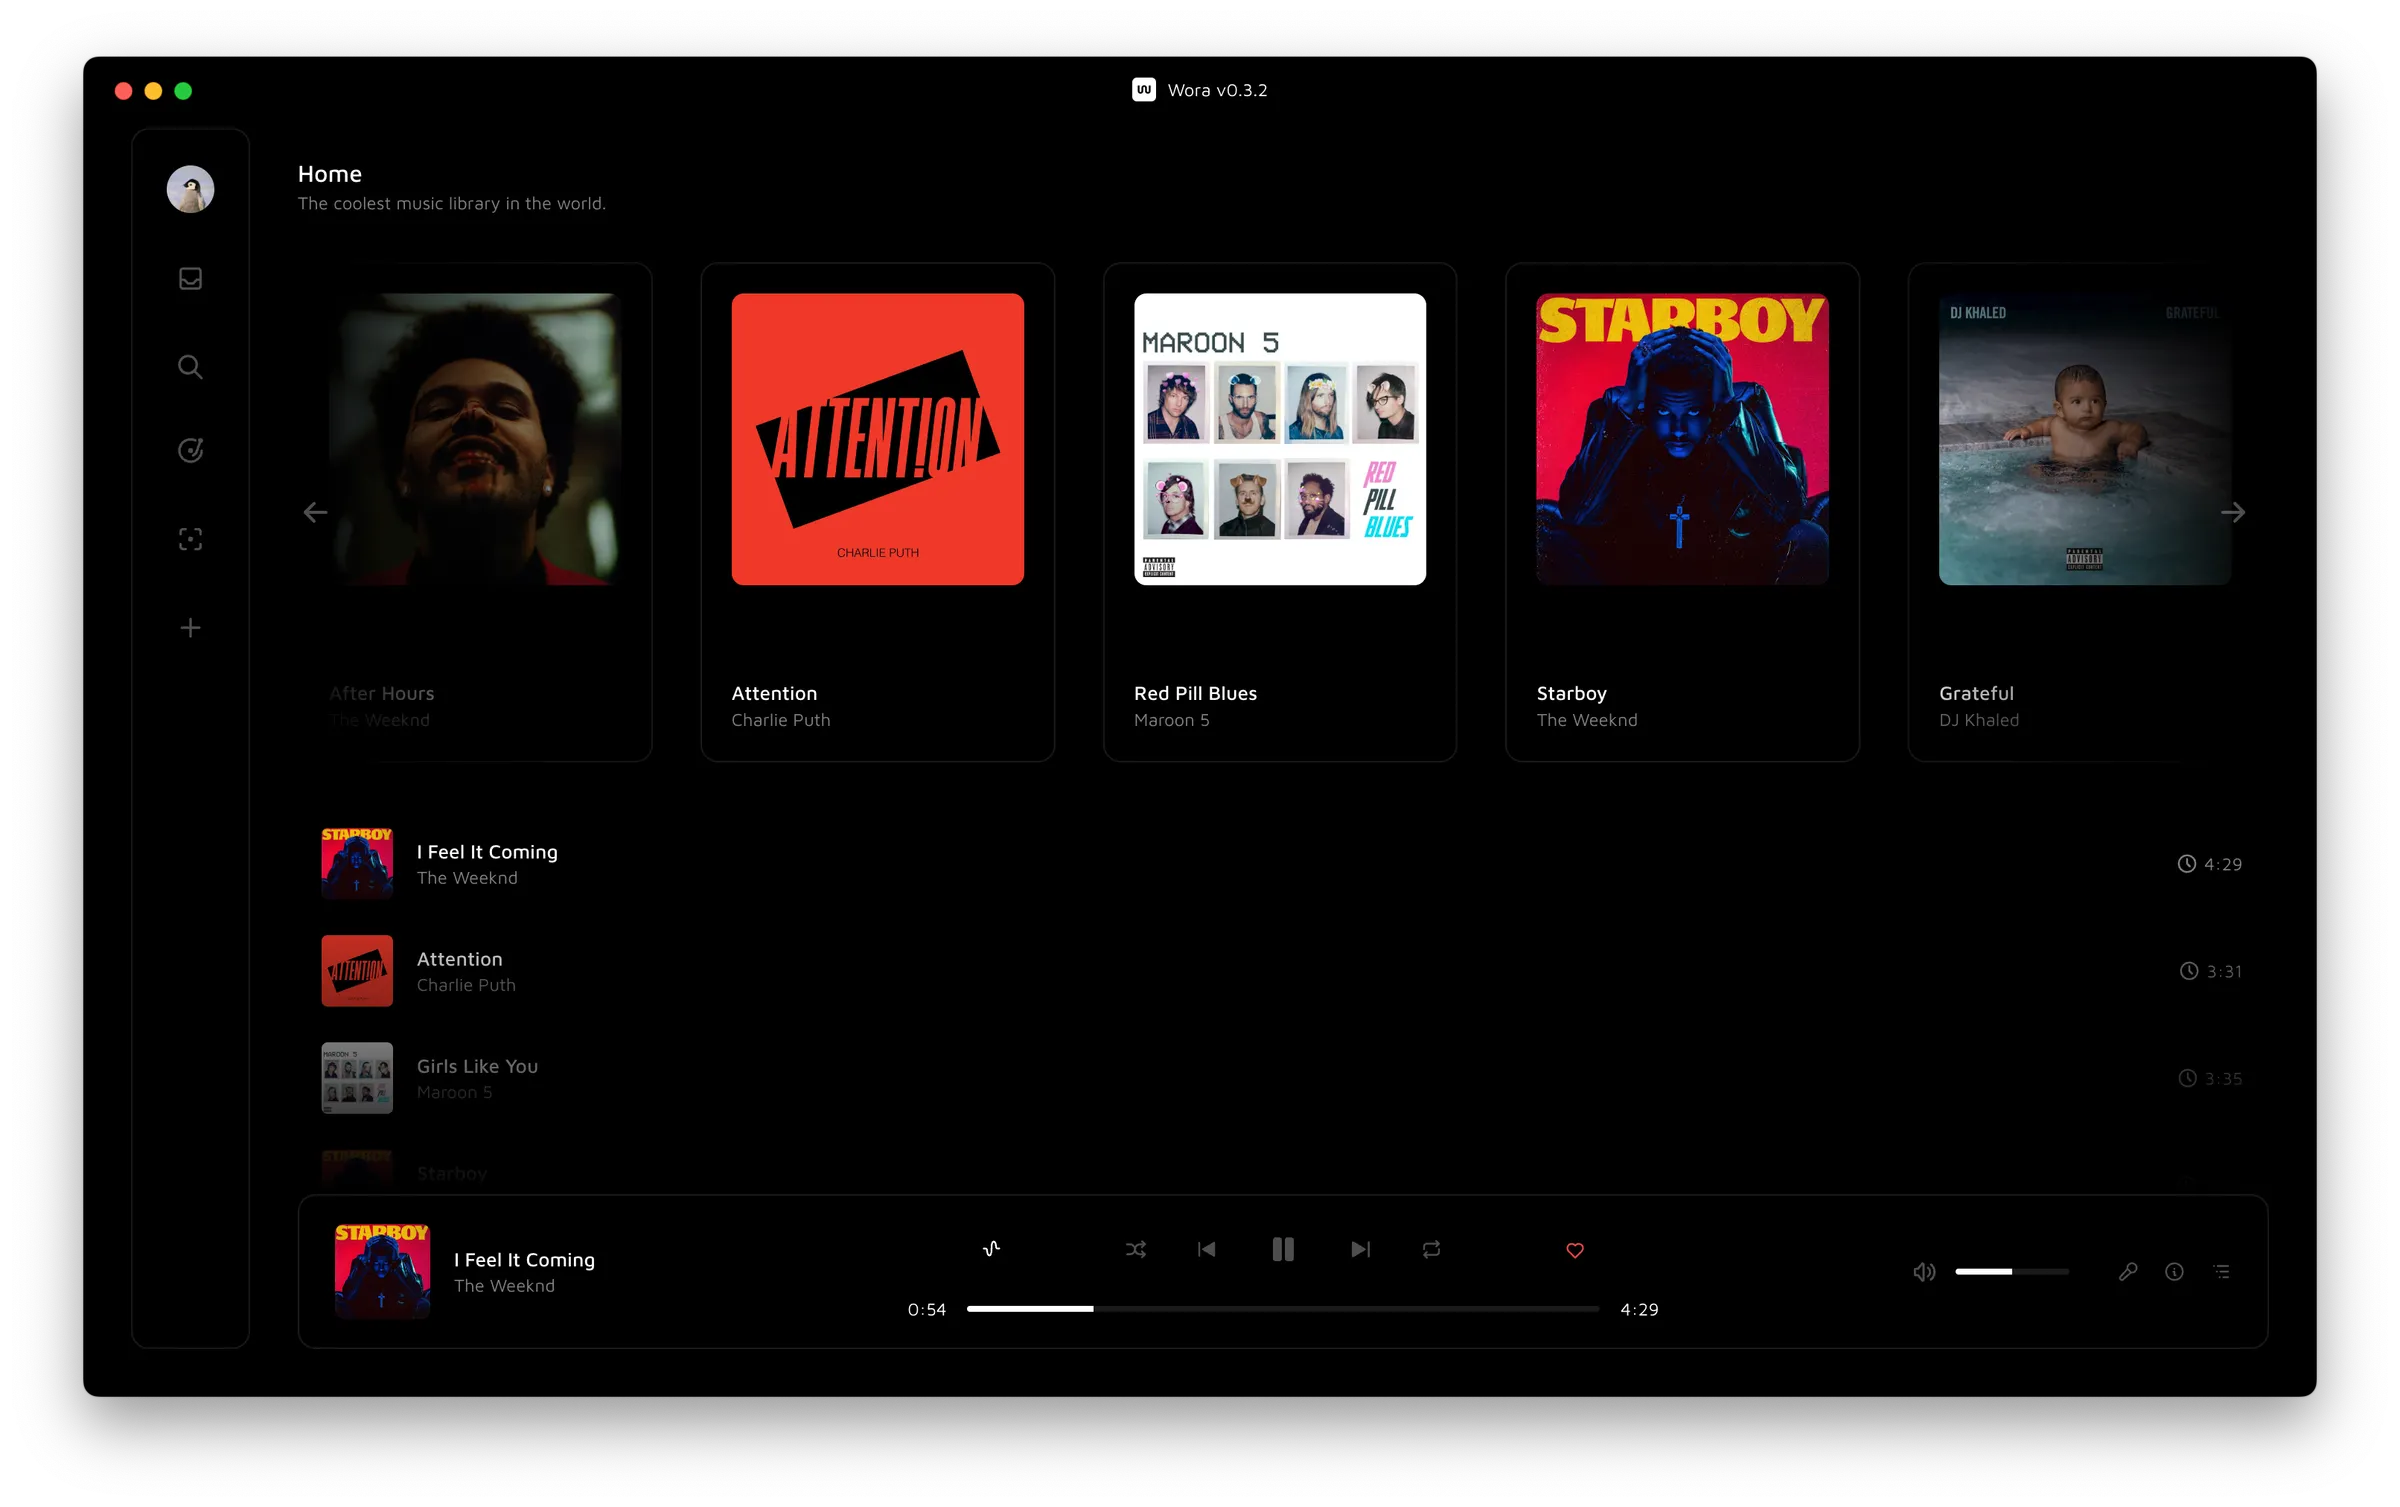2400x1507 pixels.
Task: Adjust the volume slider
Action: 2012,1271
